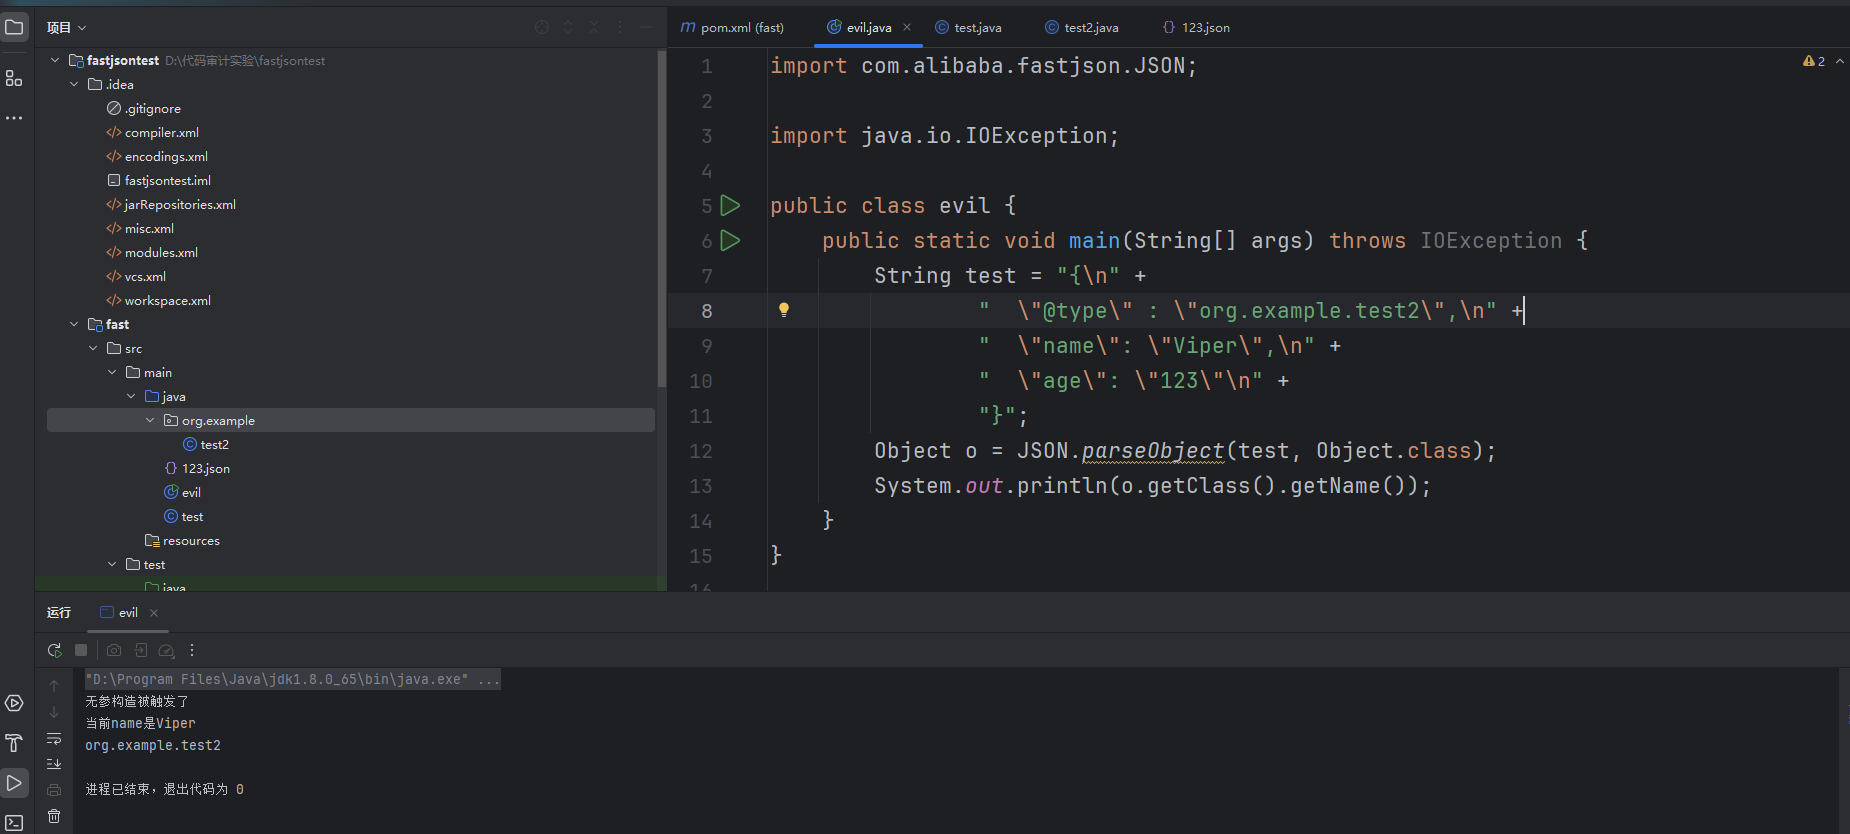Open the Terminal tool window
The height and width of the screenshot is (834, 1850).
14,823
